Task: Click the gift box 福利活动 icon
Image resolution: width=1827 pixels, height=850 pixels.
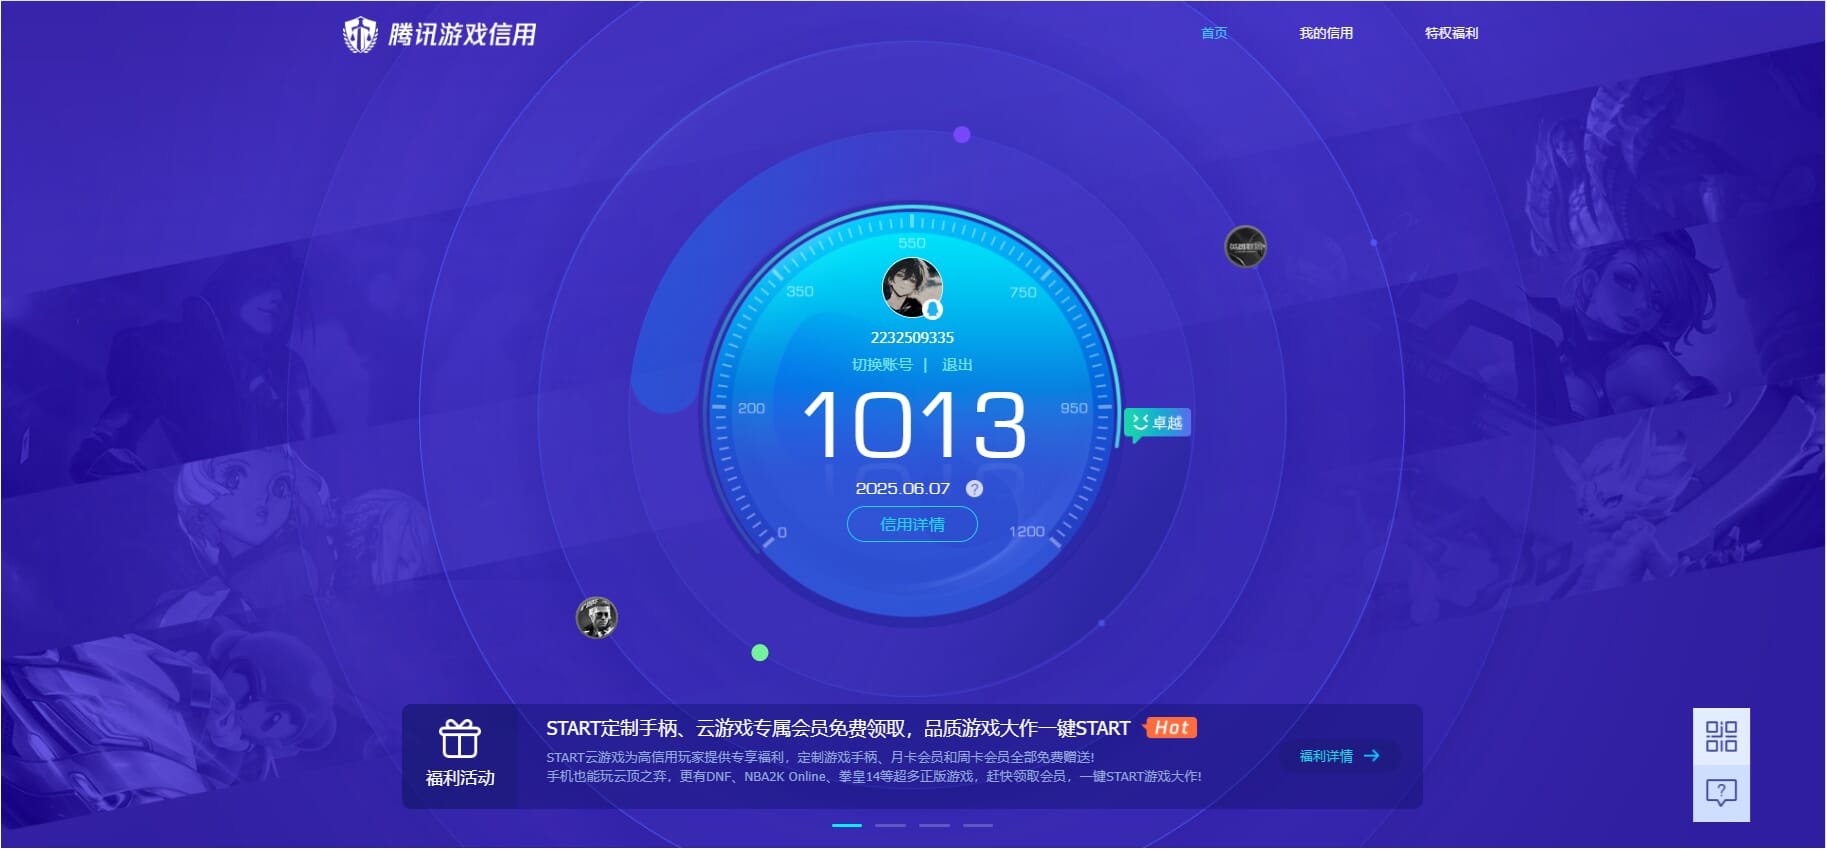Action: [460, 740]
